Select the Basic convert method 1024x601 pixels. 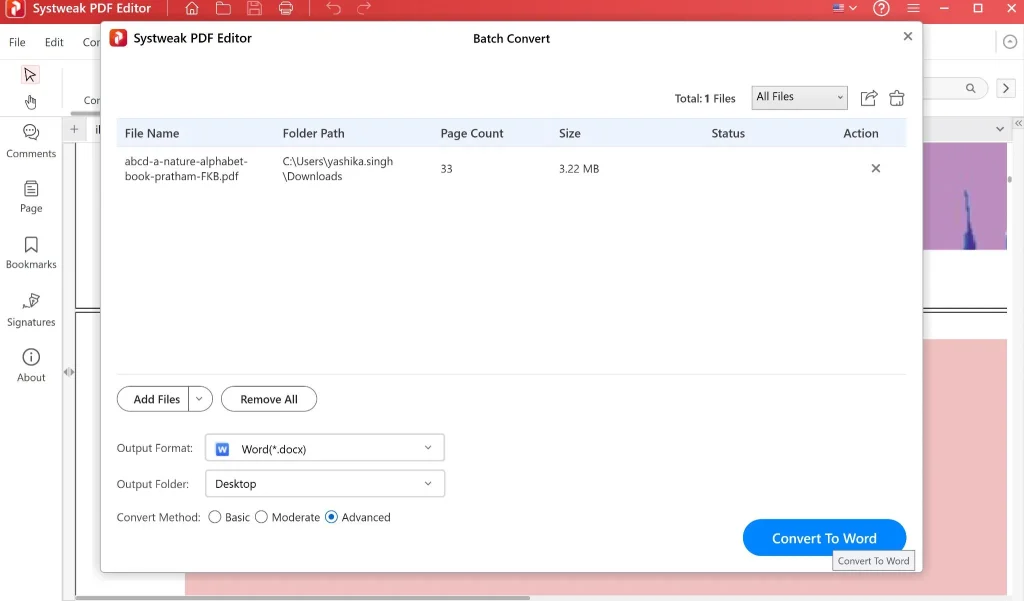click(x=214, y=517)
